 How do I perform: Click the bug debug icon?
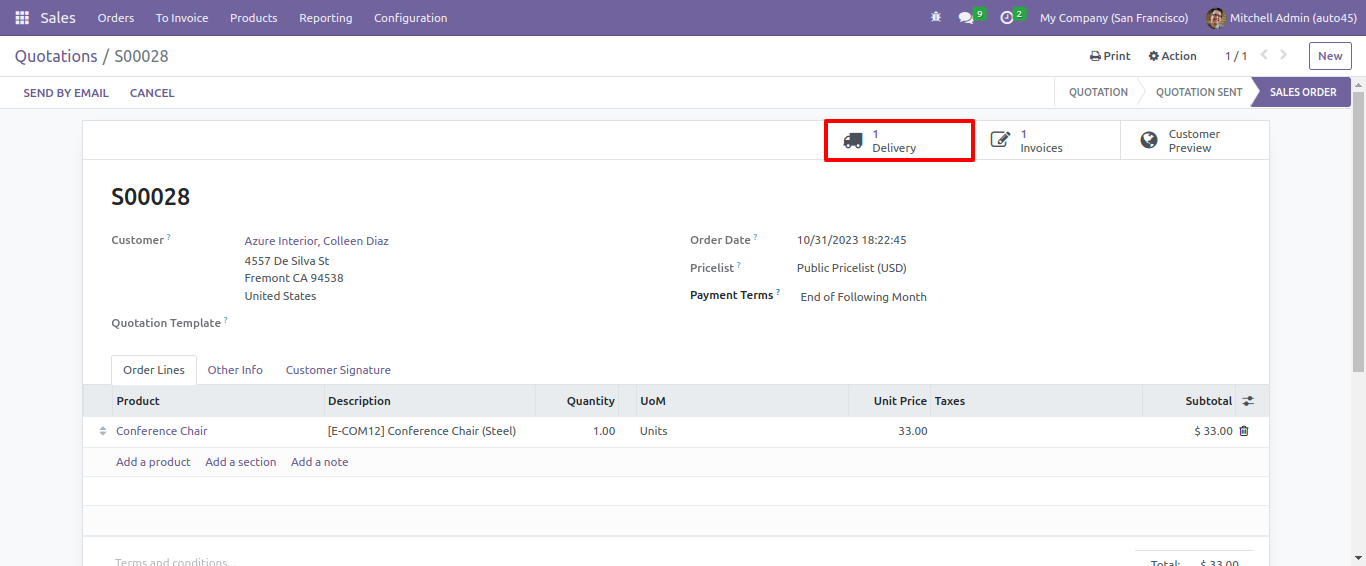coord(936,18)
